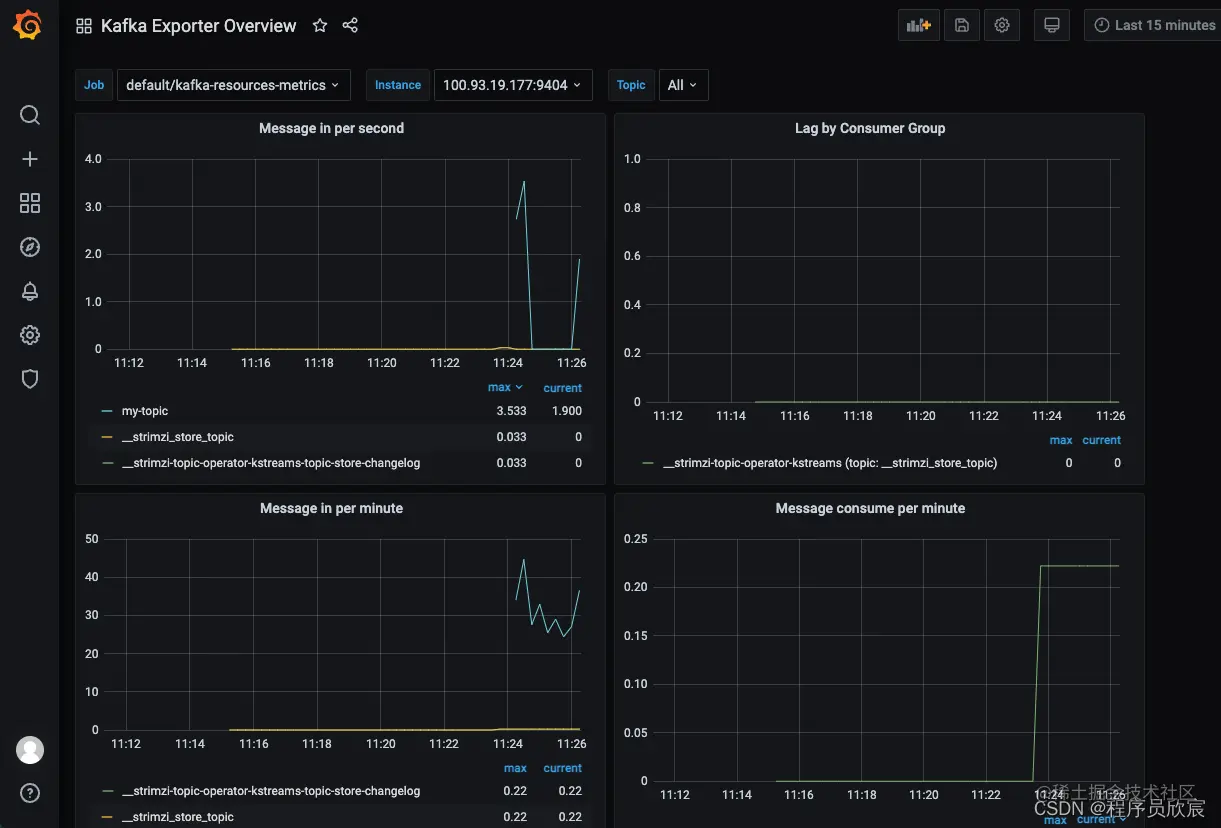Click the 1.900 current value for my-topic
1221x828 pixels.
[x=566, y=411]
